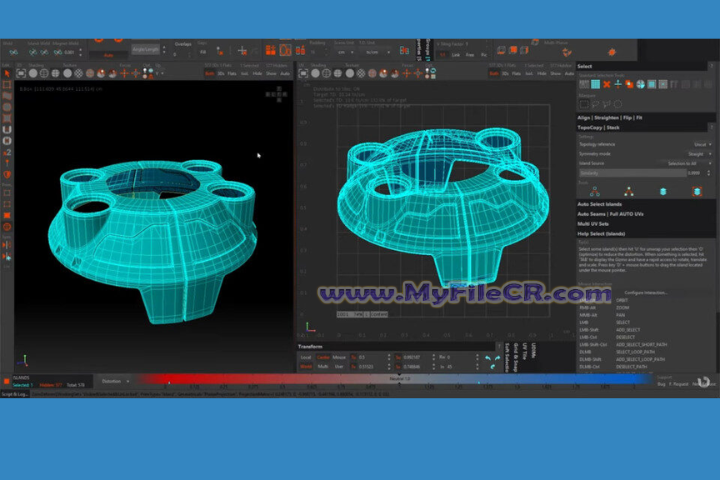This screenshot has width=720, height=480.
Task: Click the frame-all icon in UV view toolbar
Action: pyautogui.click(x=304, y=73)
